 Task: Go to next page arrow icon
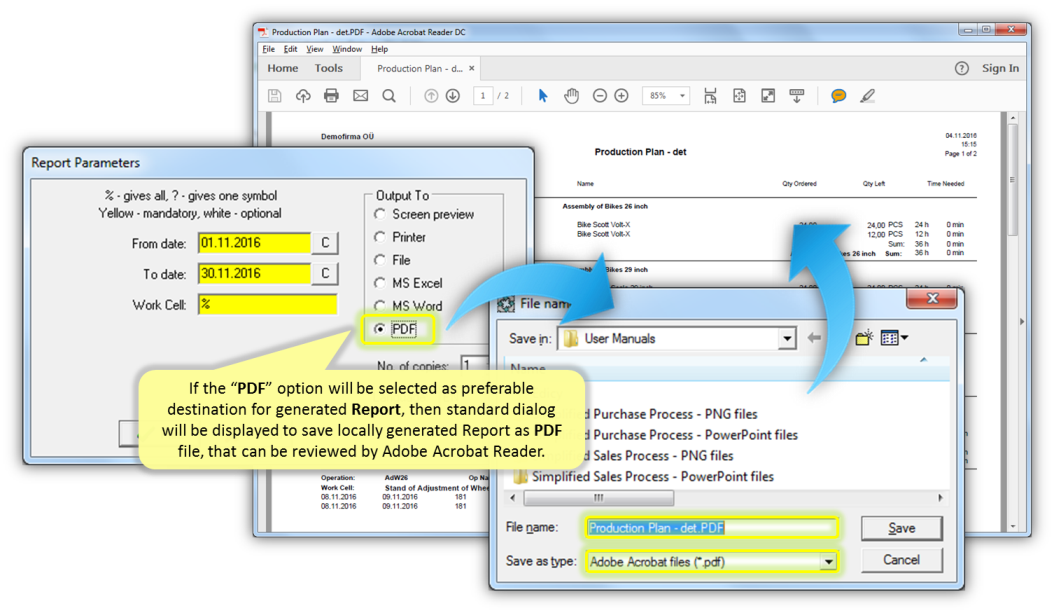click(x=453, y=95)
